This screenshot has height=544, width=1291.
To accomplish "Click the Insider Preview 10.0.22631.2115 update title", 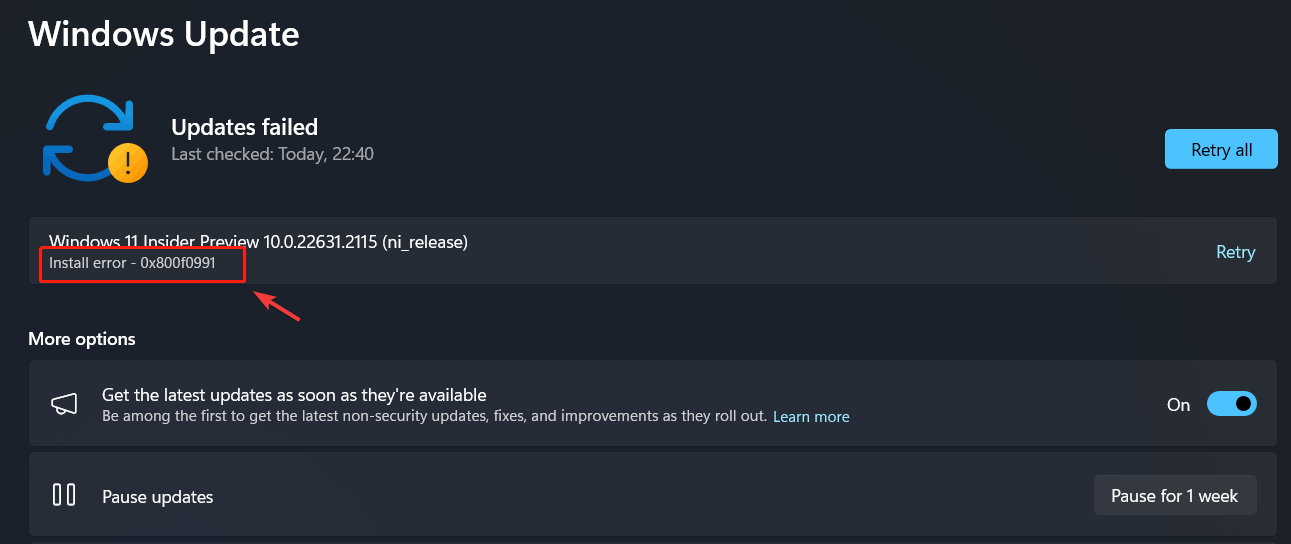I will point(258,242).
